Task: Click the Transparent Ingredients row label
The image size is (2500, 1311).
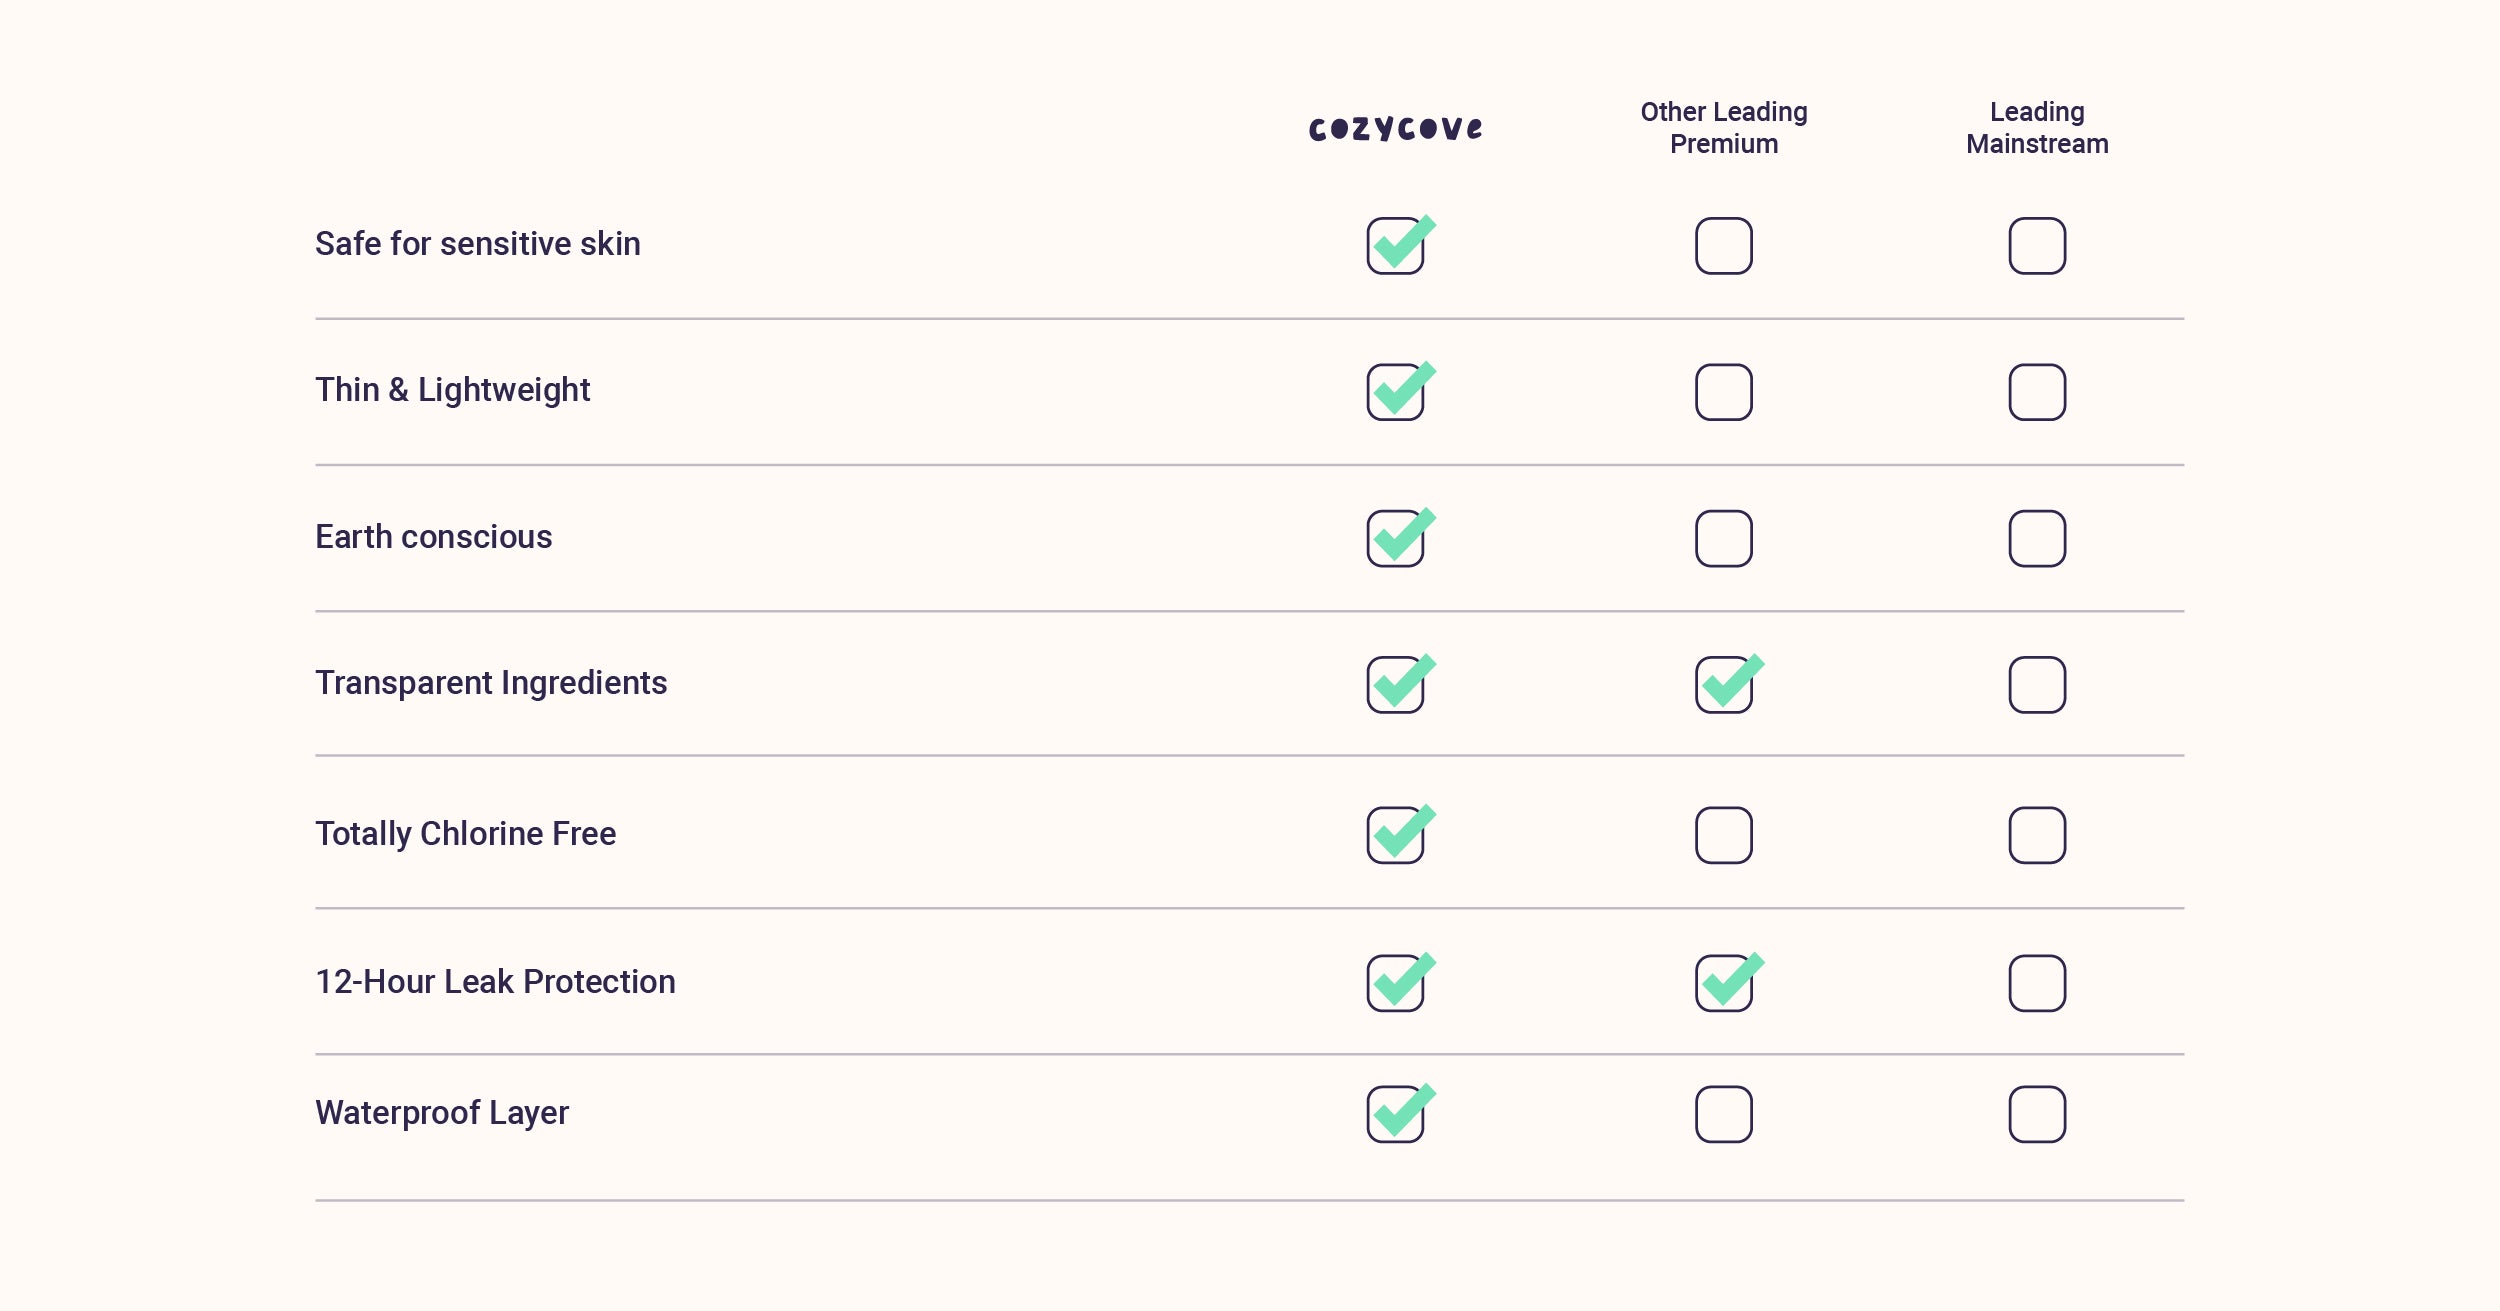Action: (491, 683)
